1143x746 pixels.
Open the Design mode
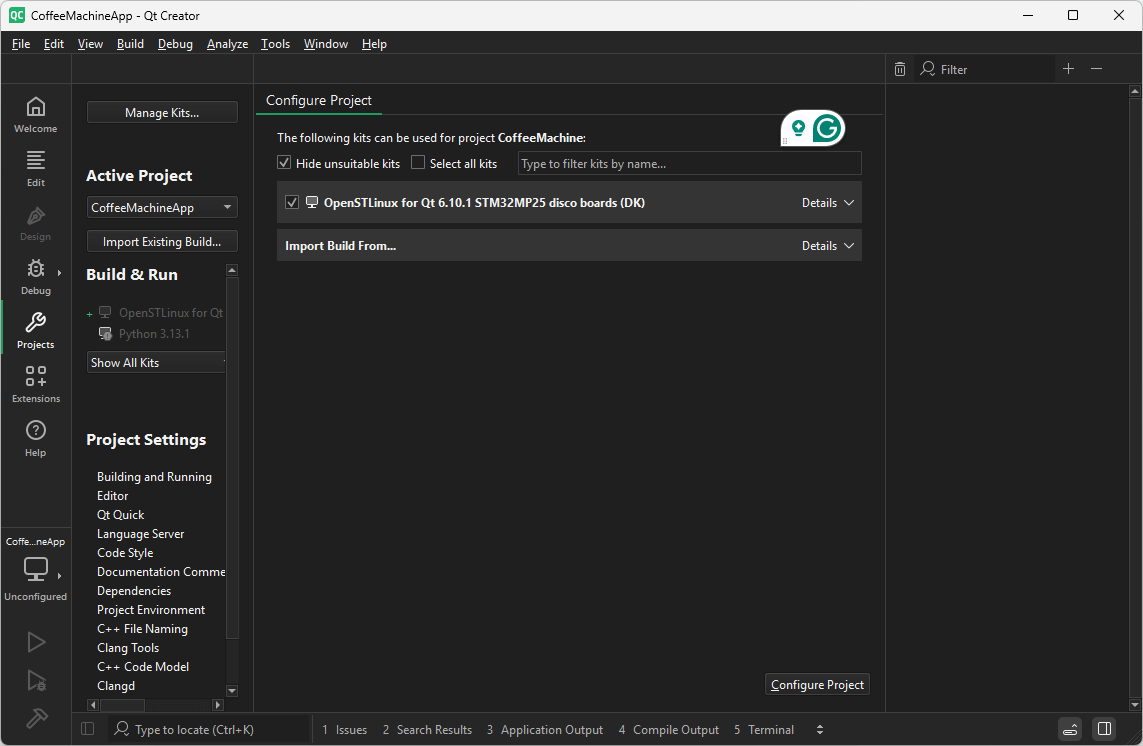[x=35, y=222]
